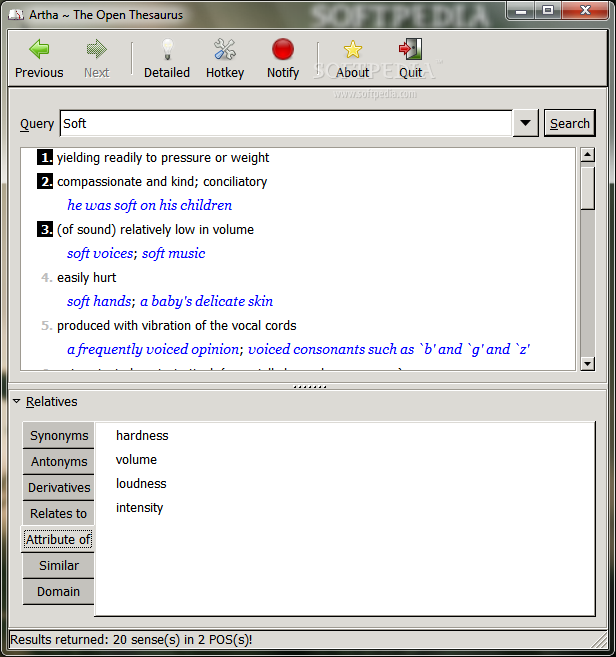Select the Attribute of tab
The height and width of the screenshot is (657, 616).
[58, 540]
